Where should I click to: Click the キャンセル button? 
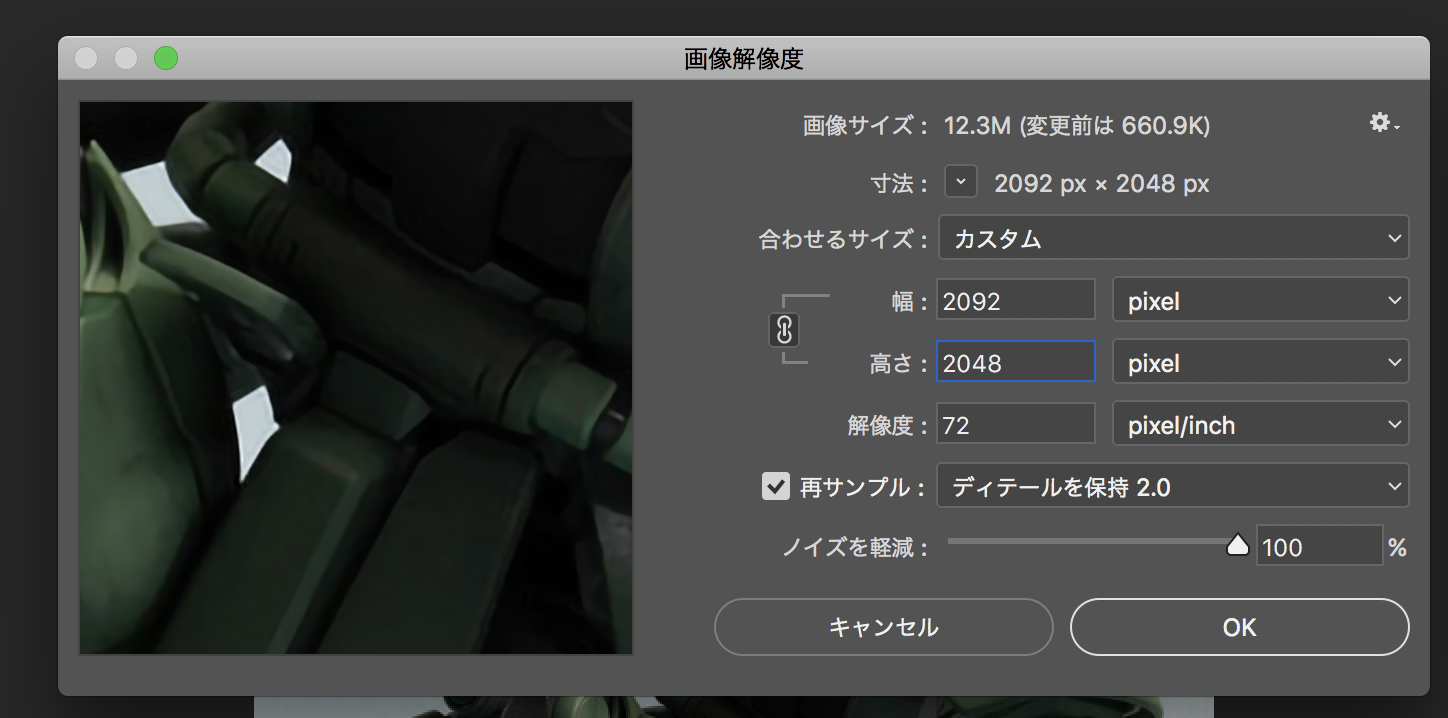click(x=883, y=627)
